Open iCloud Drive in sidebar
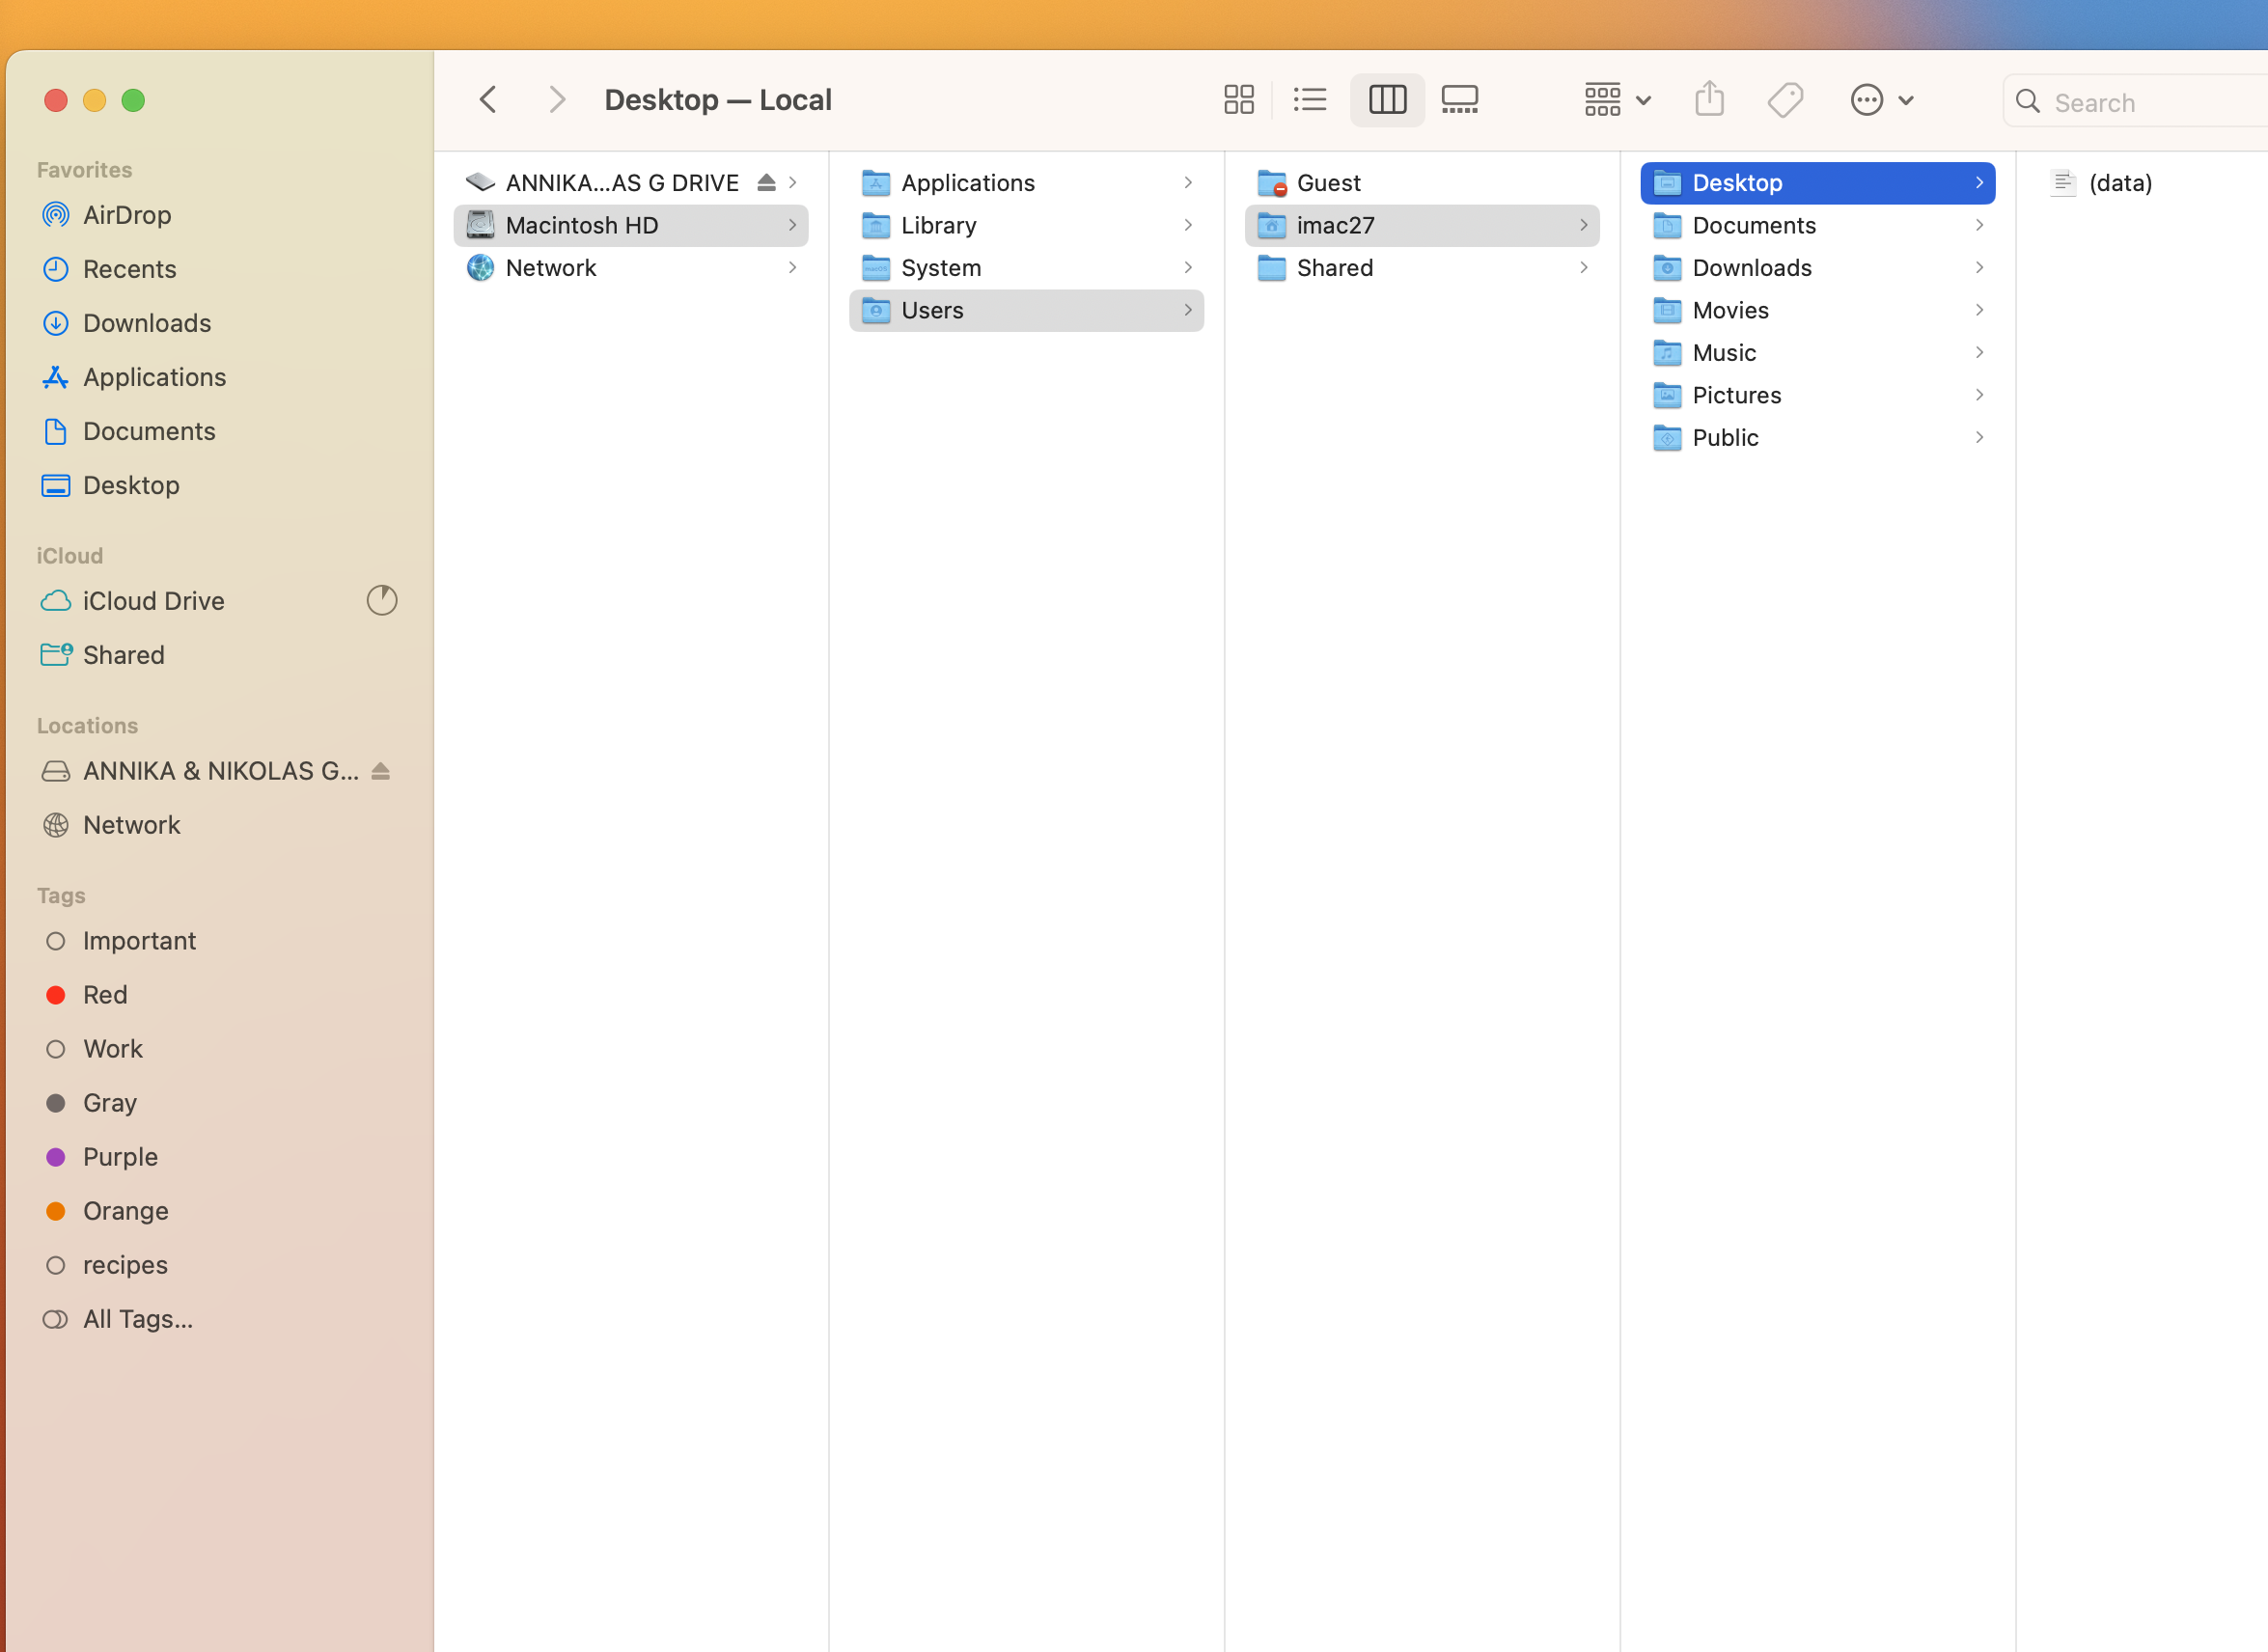This screenshot has width=2268, height=1652. click(x=153, y=601)
